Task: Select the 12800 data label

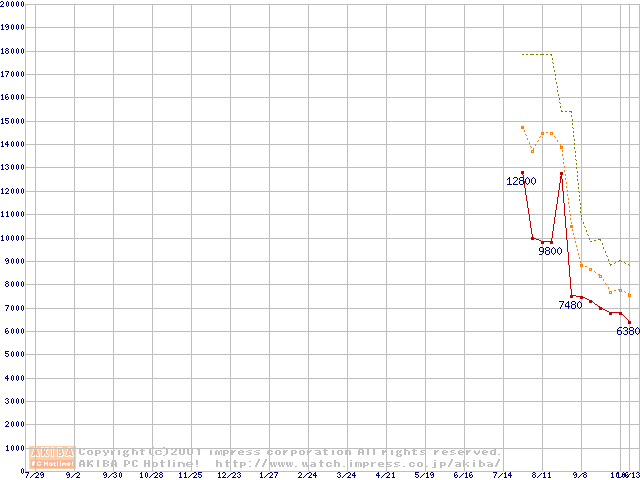Action: (x=521, y=182)
